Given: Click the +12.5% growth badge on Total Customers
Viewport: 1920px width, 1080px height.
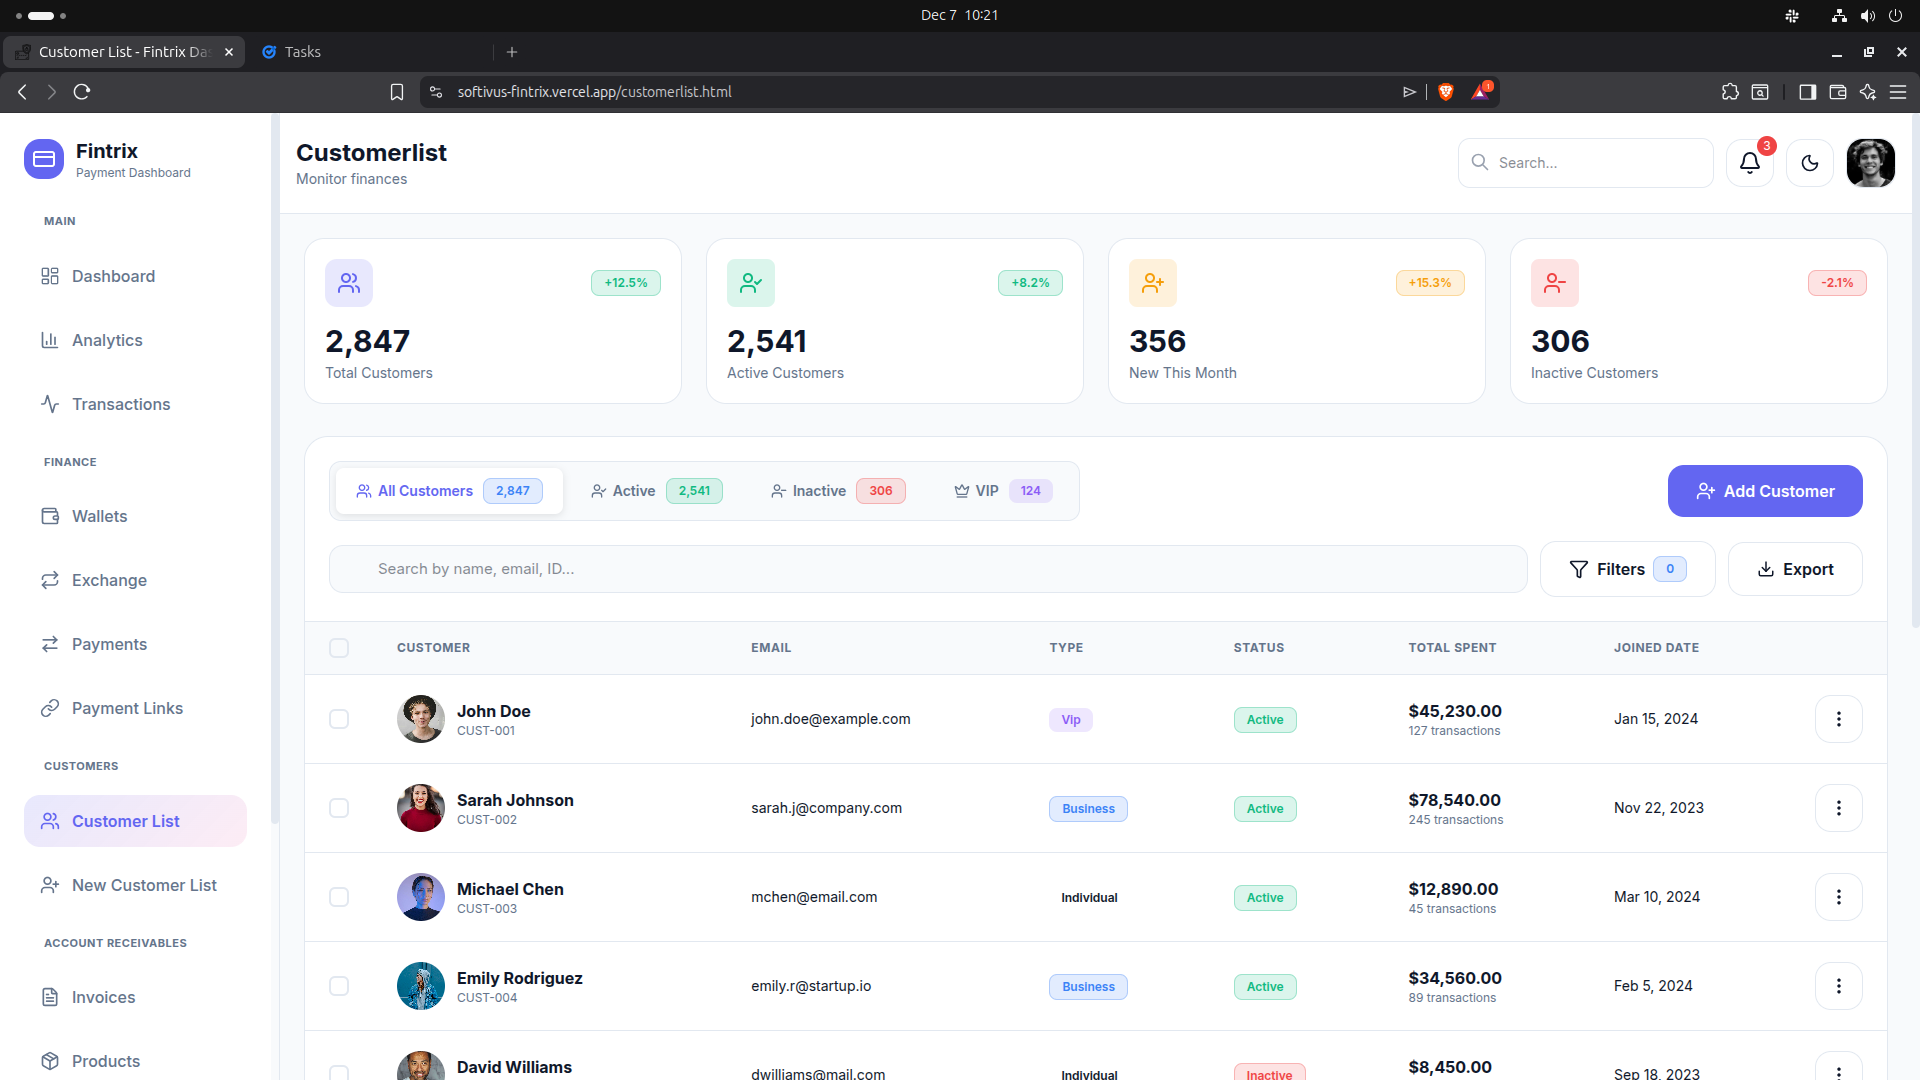Looking at the screenshot, I should [625, 283].
